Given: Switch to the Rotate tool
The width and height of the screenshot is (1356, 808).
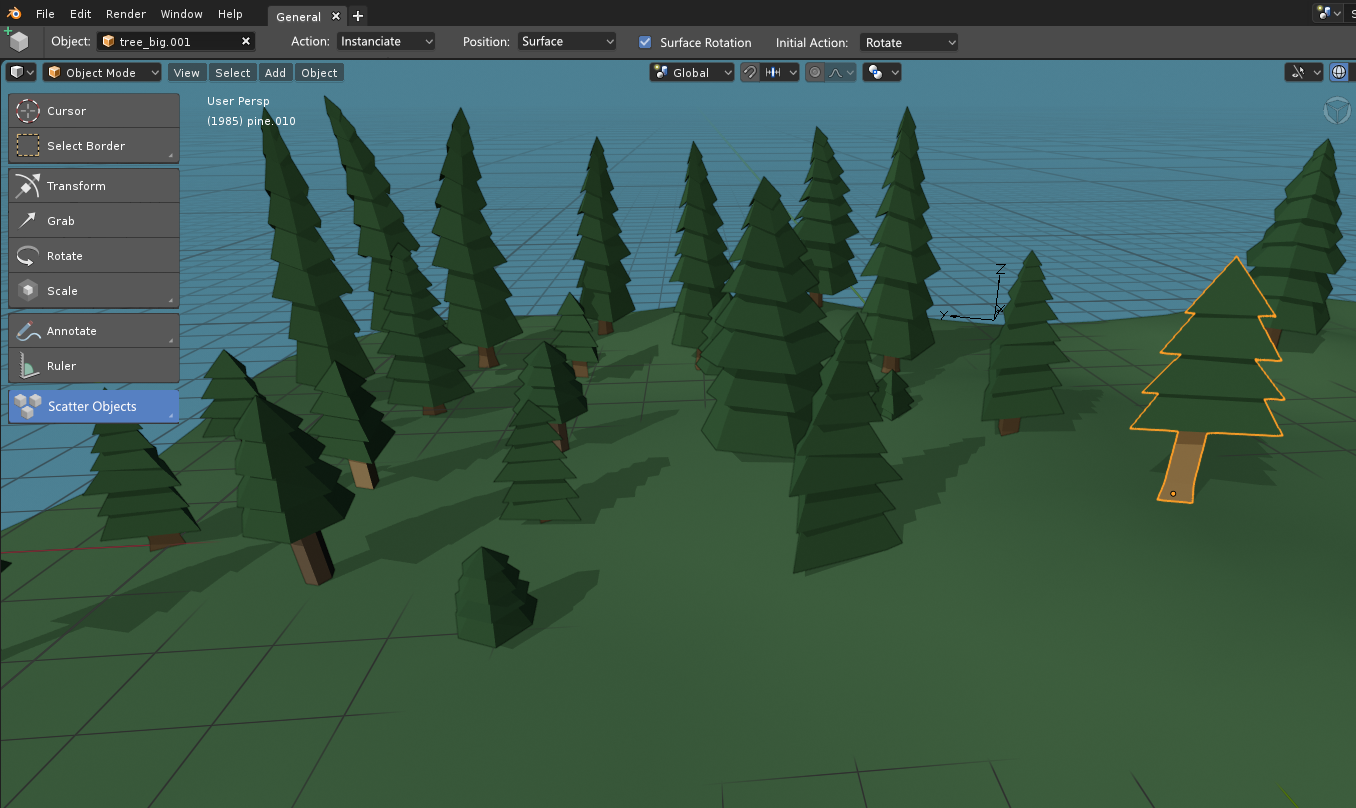Looking at the screenshot, I should point(94,256).
